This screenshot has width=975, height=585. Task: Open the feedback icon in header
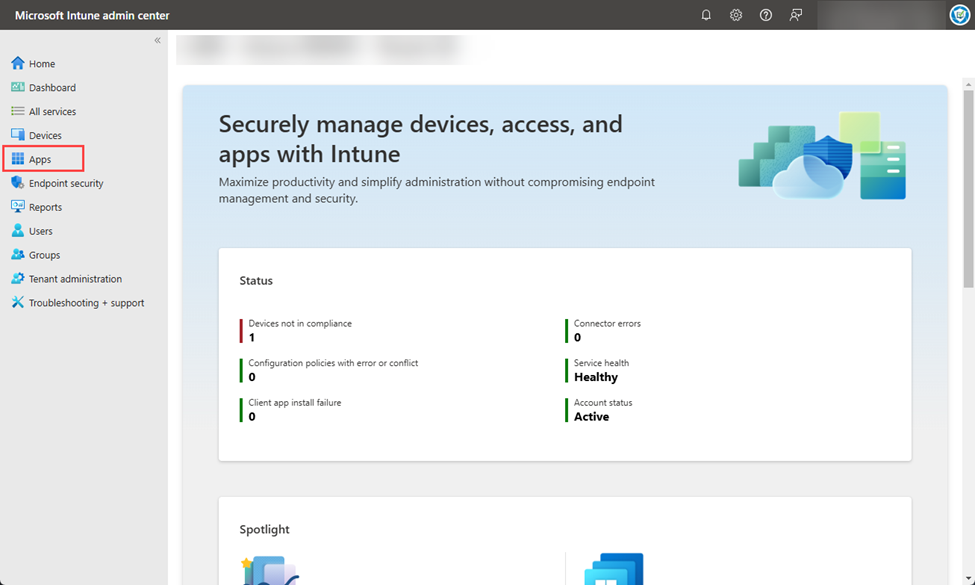tap(796, 15)
